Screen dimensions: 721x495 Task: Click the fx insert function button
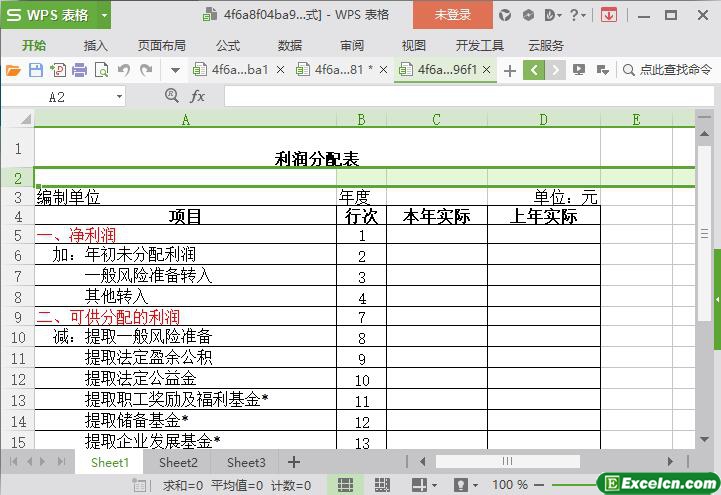coord(197,96)
